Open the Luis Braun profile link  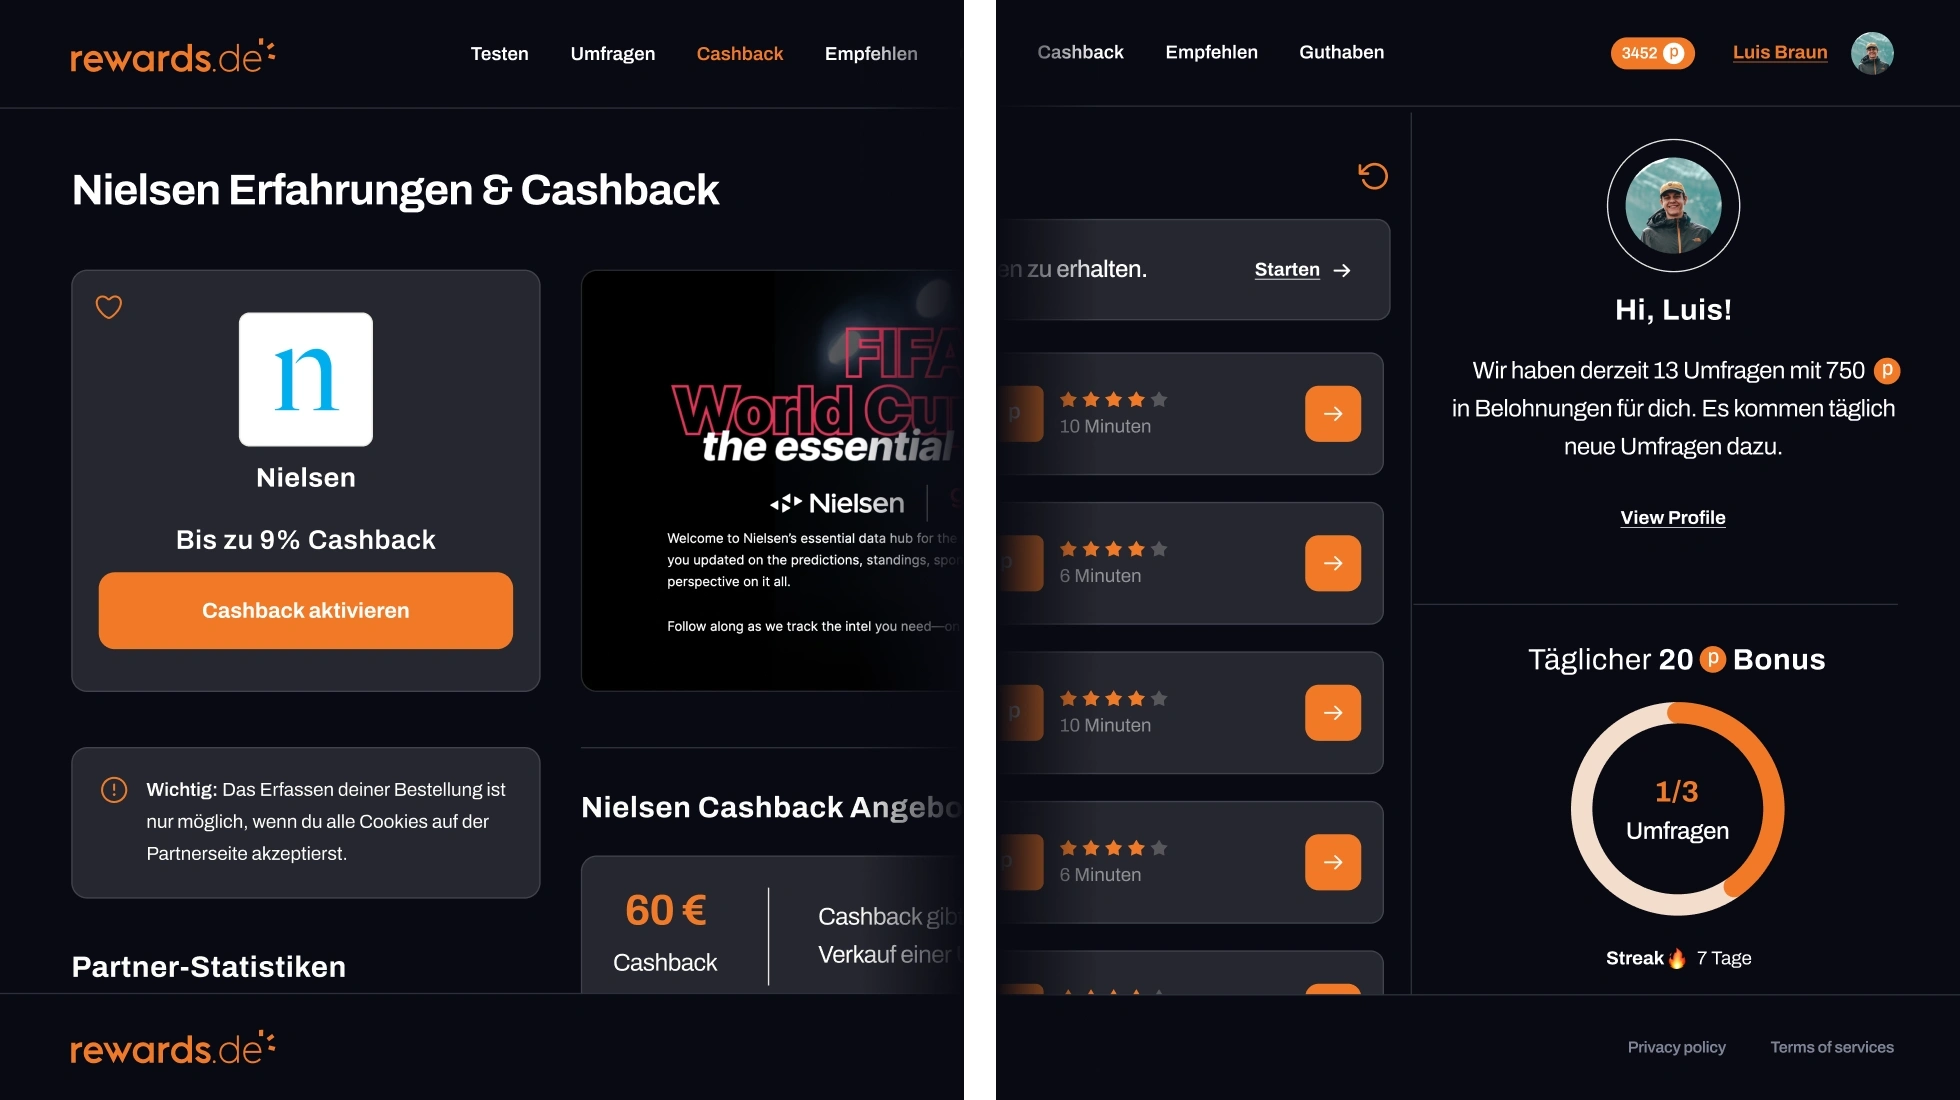tap(1780, 52)
